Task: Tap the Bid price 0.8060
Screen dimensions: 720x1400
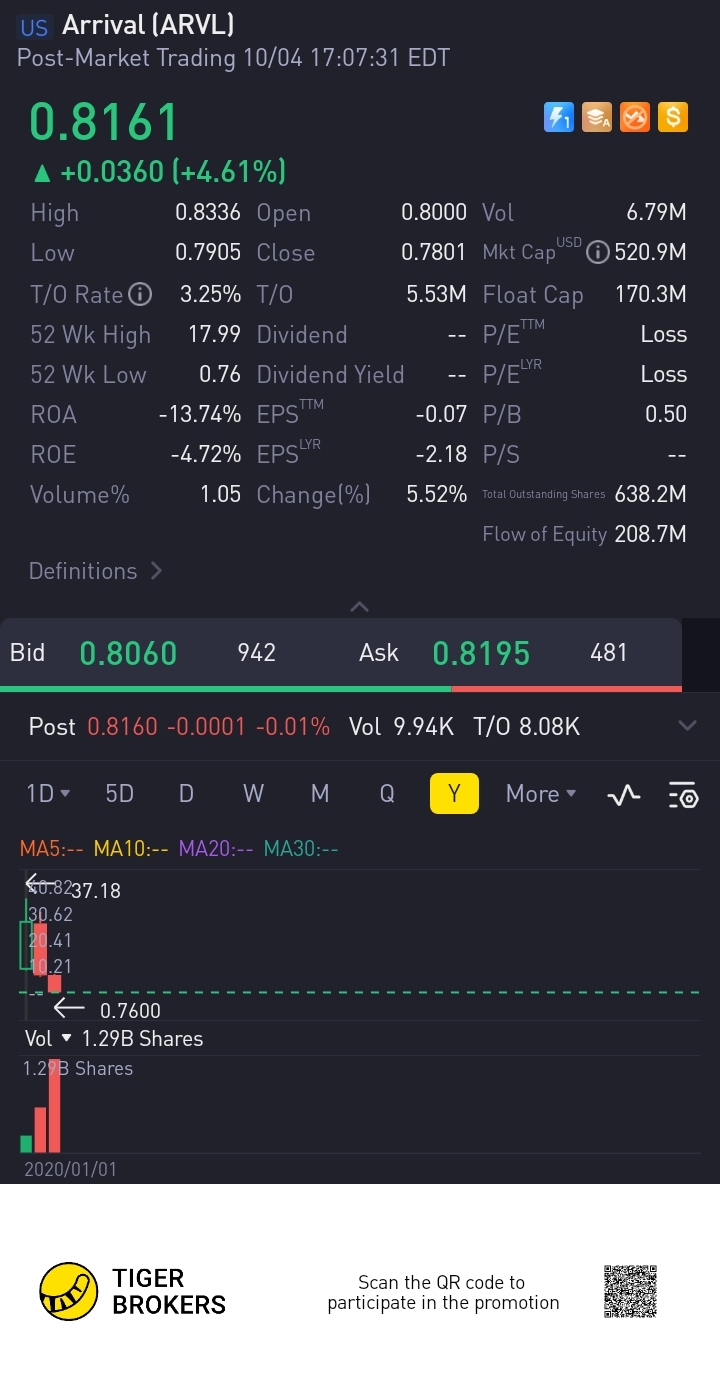Action: pyautogui.click(x=128, y=653)
